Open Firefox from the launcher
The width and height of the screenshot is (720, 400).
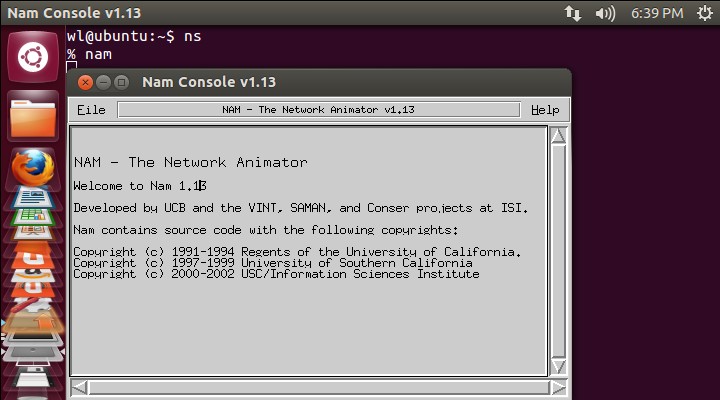[33, 168]
